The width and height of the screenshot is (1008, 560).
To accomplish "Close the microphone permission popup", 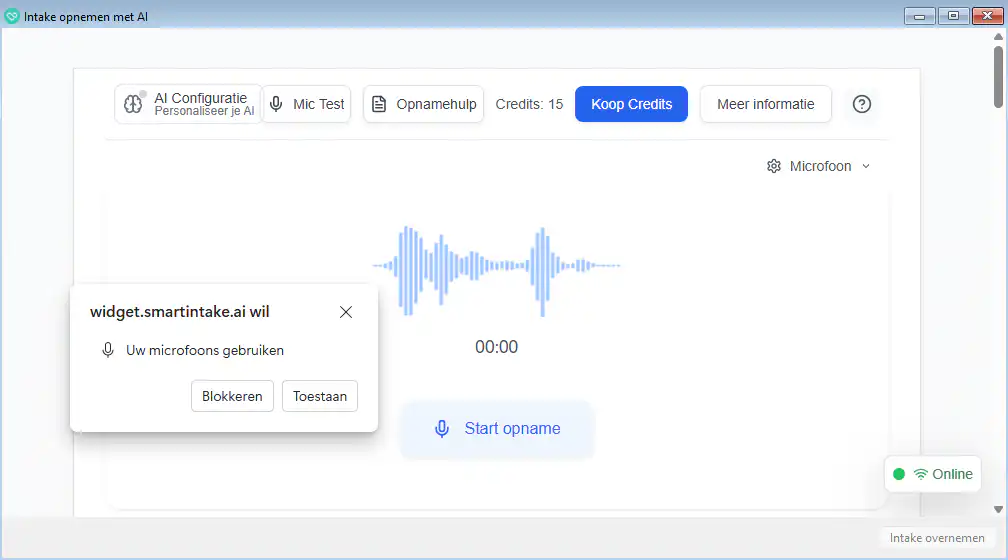I will coord(346,312).
